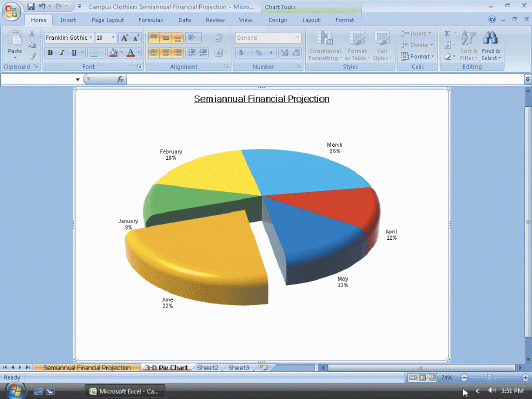Open the Franklin Gothic font name dropdown
532x399 pixels.
click(91, 37)
